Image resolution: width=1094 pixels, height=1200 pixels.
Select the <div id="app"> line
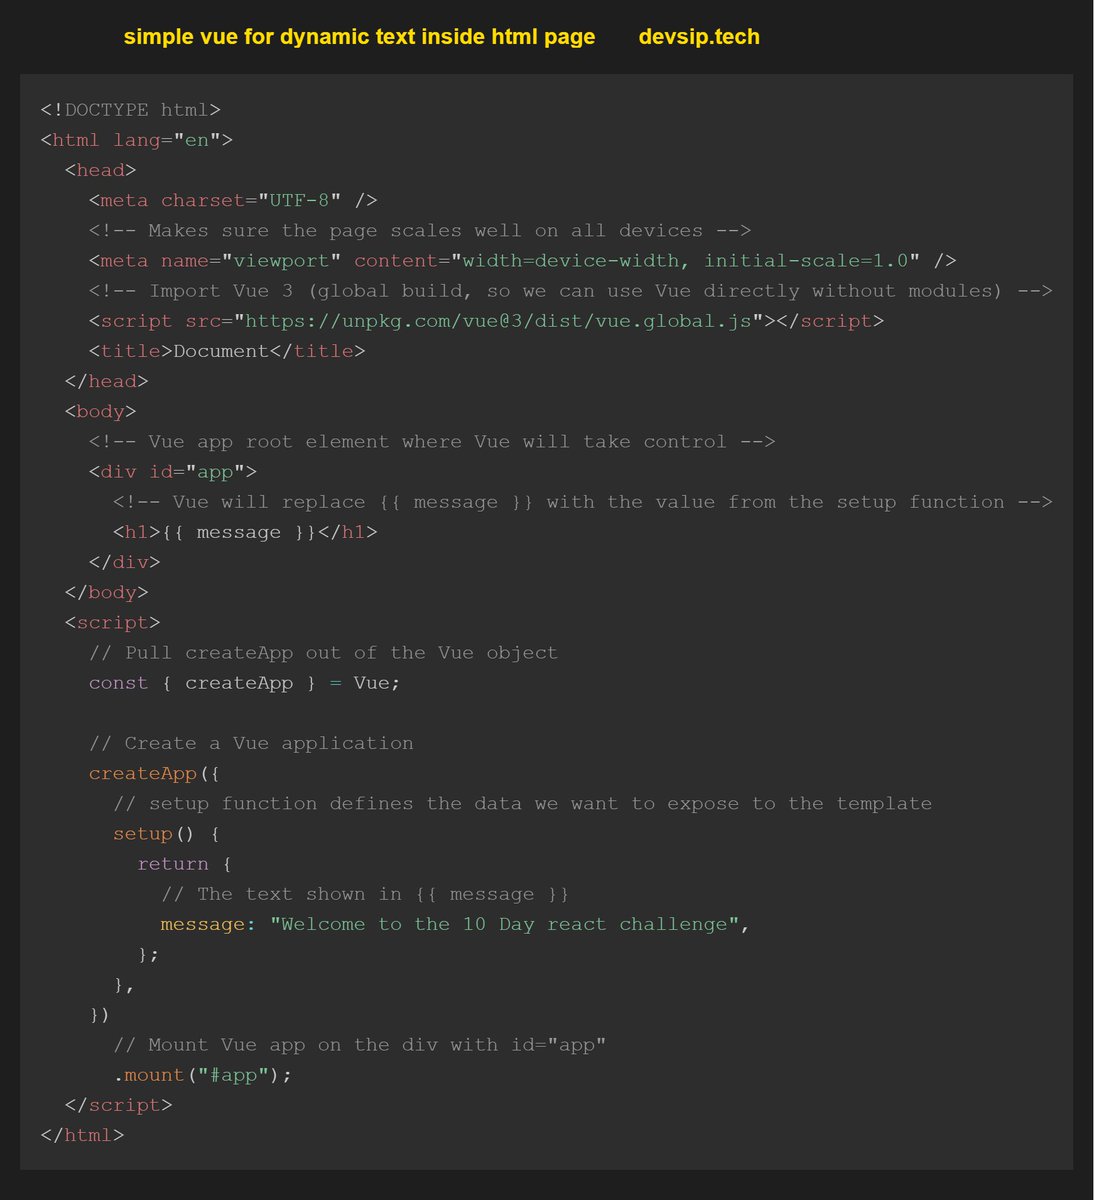click(x=173, y=471)
